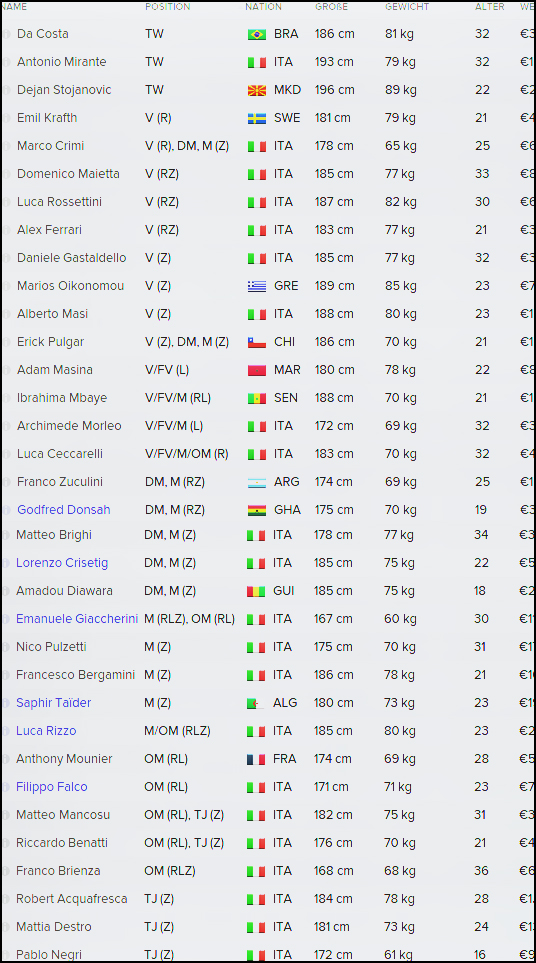Sort list by ALTER column header
This screenshot has width=536, height=963.
pyautogui.click(x=490, y=7)
